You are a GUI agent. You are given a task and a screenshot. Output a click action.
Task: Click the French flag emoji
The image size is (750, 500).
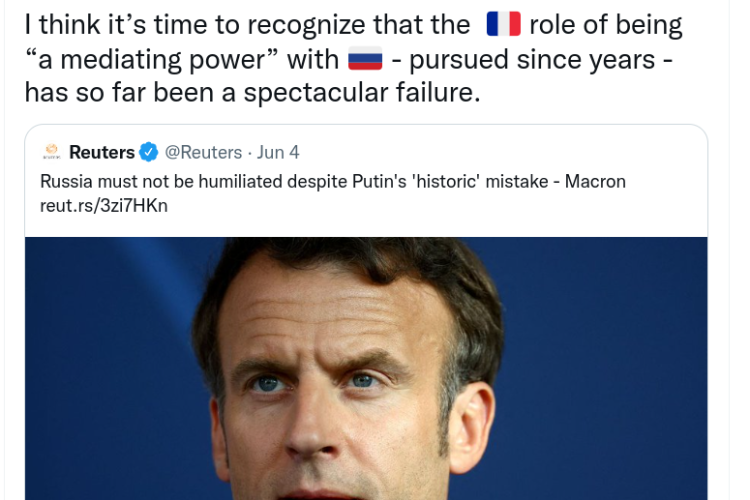[x=503, y=25]
